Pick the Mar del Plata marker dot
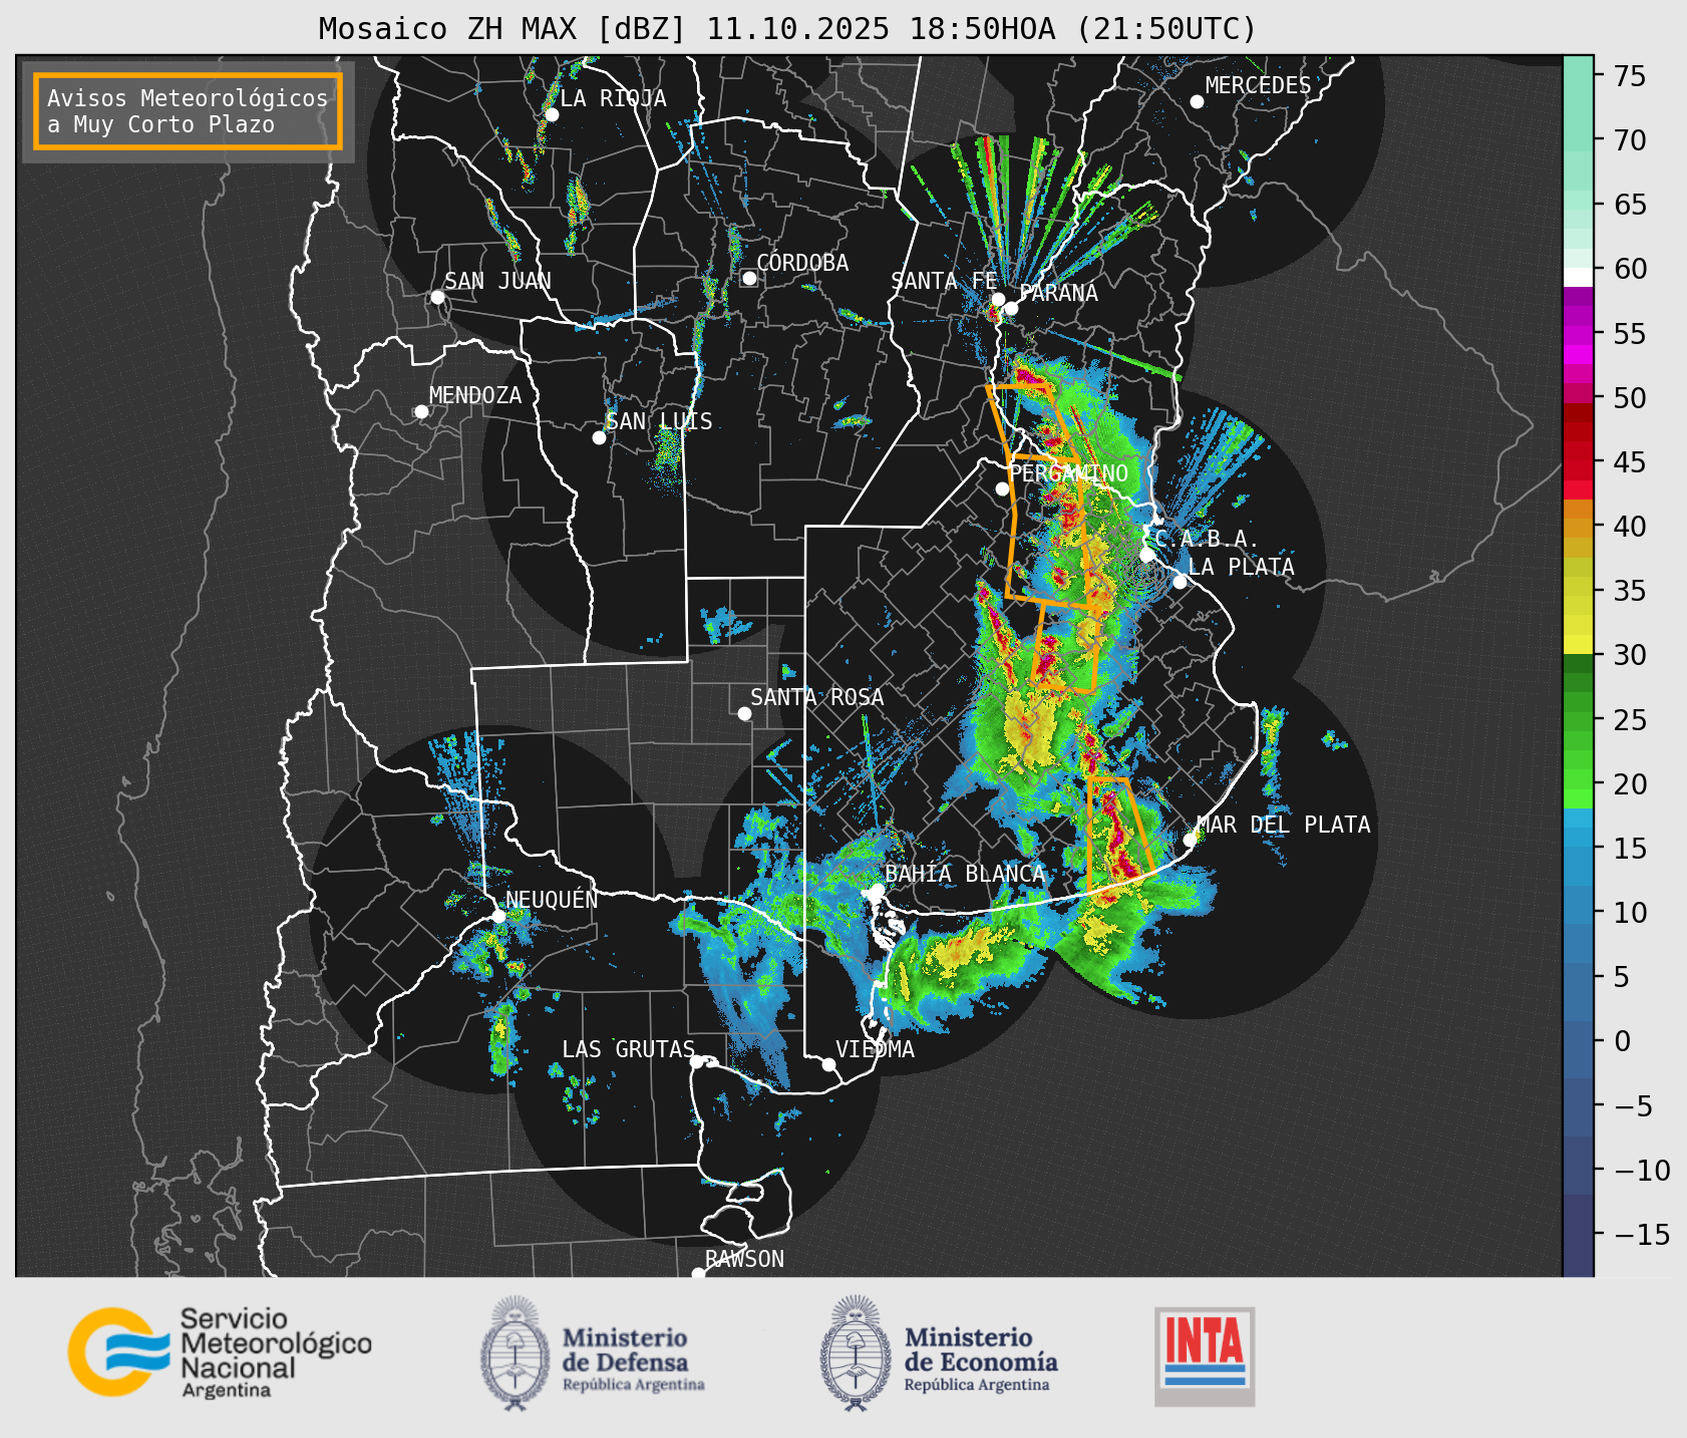The height and width of the screenshot is (1438, 1687). [1190, 839]
